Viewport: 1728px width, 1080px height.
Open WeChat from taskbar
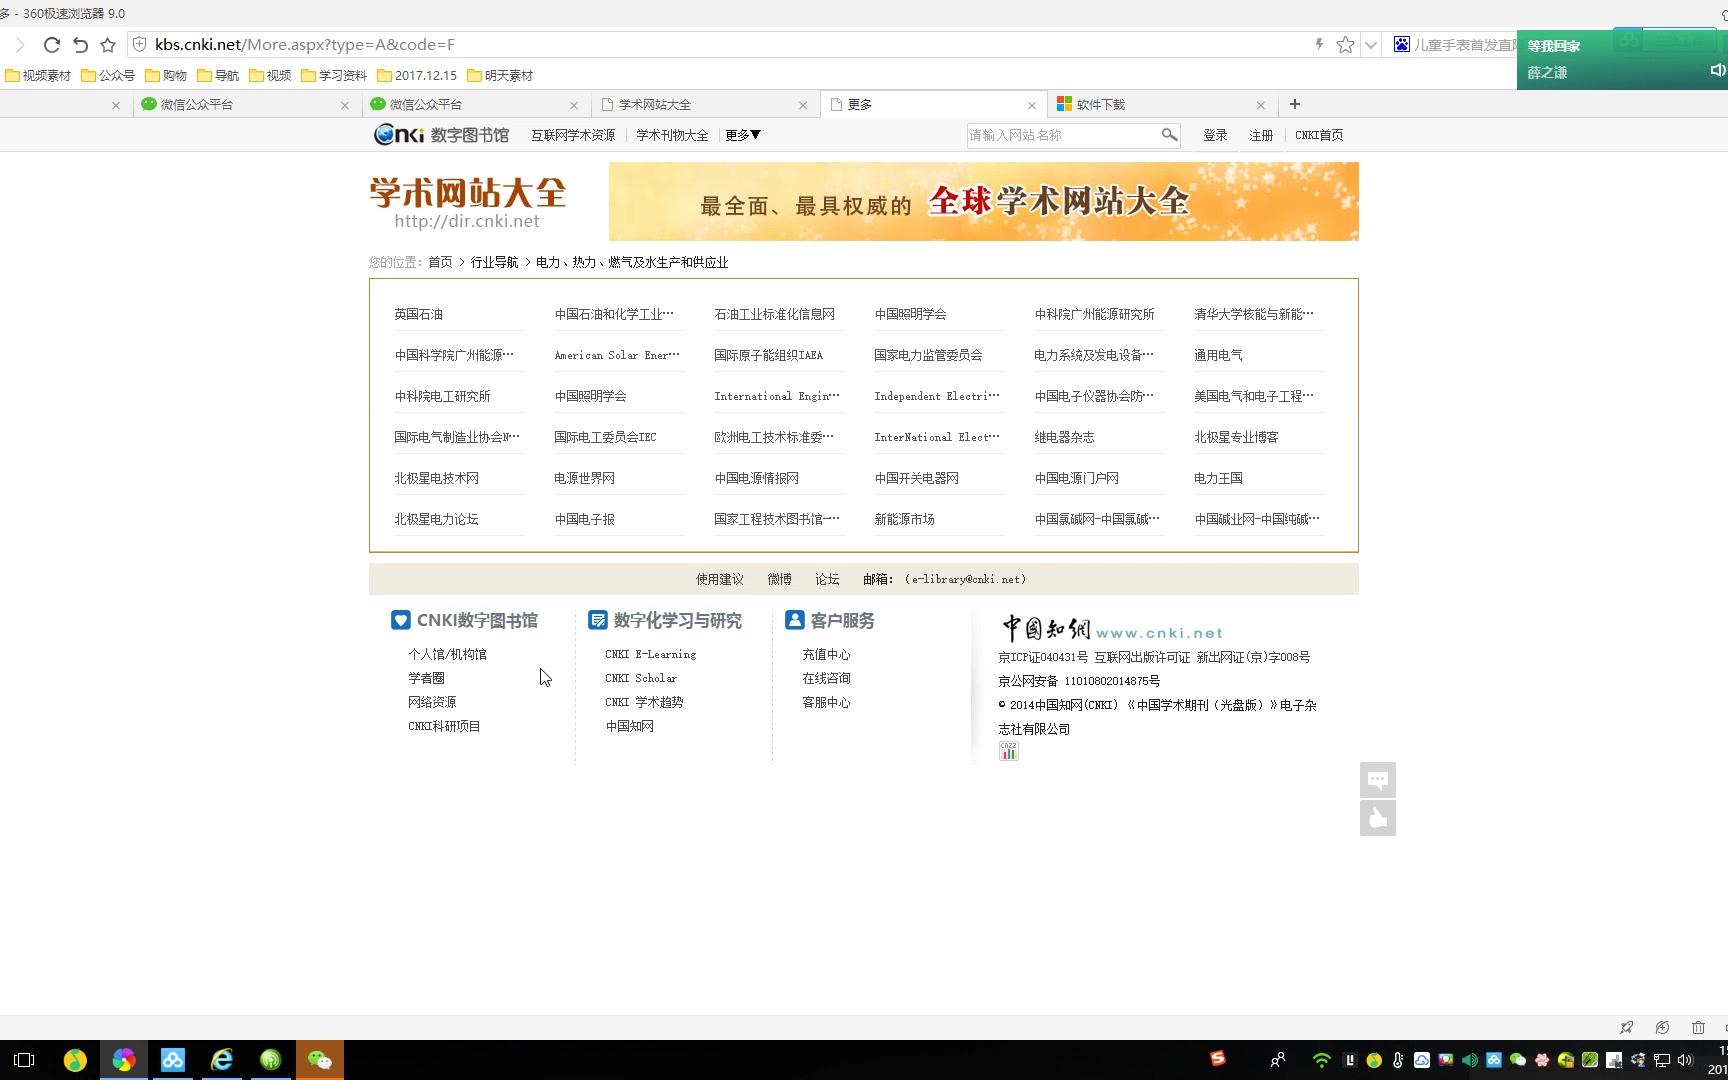(x=319, y=1060)
